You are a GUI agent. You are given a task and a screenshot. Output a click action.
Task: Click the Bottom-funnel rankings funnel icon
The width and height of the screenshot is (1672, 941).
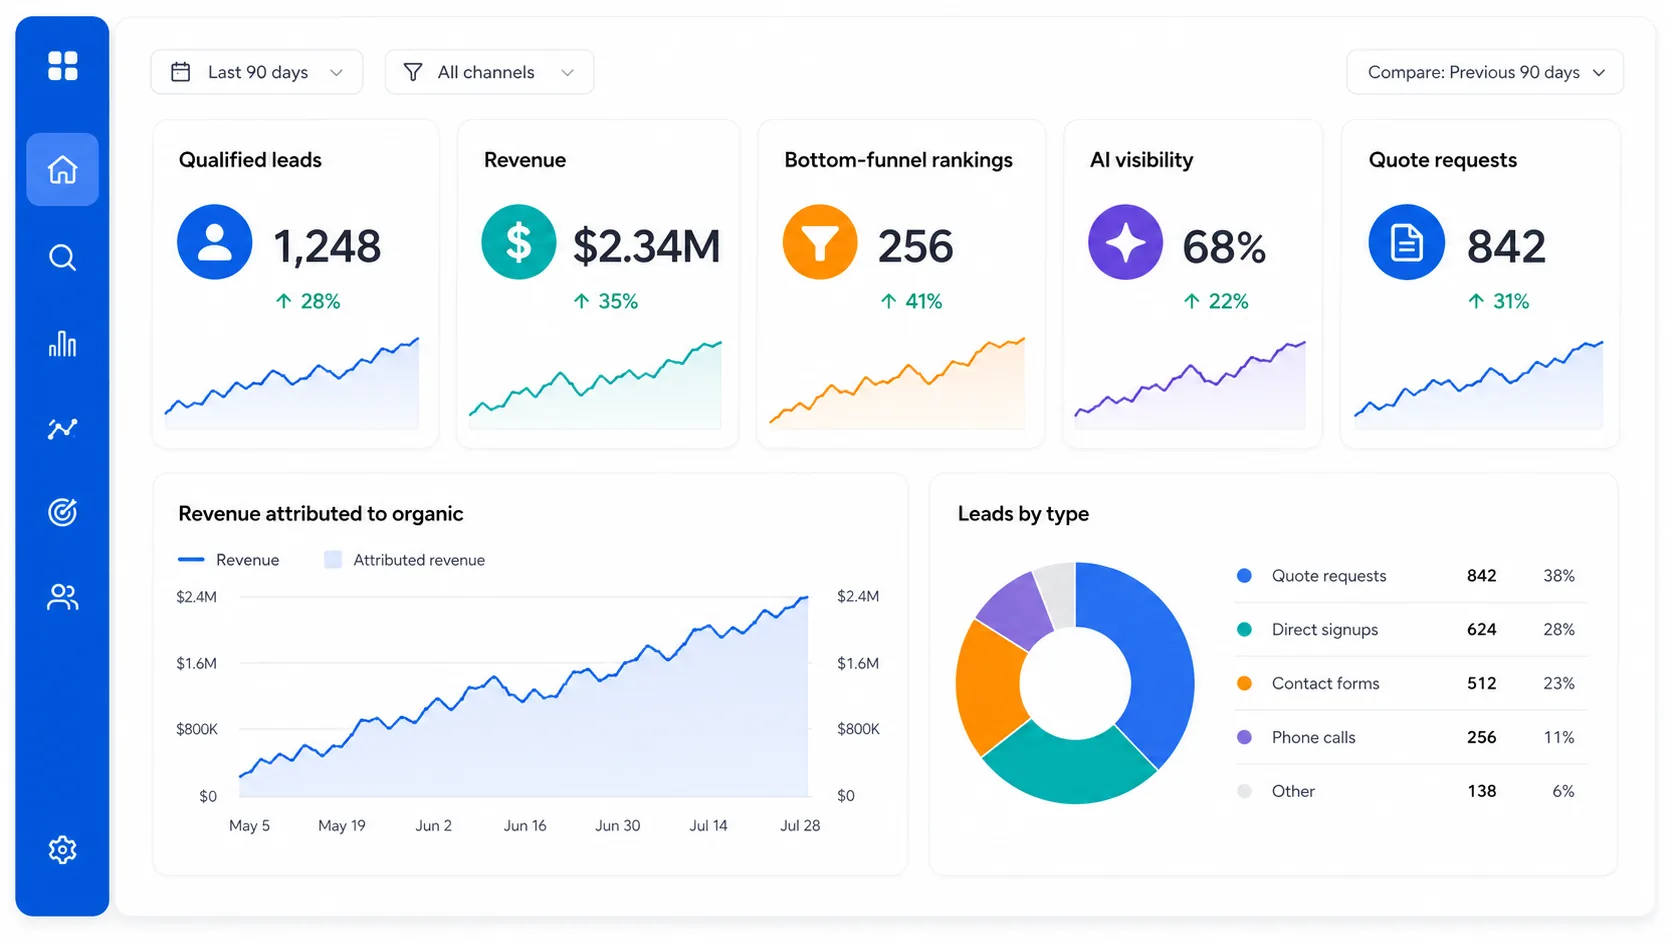(820, 242)
